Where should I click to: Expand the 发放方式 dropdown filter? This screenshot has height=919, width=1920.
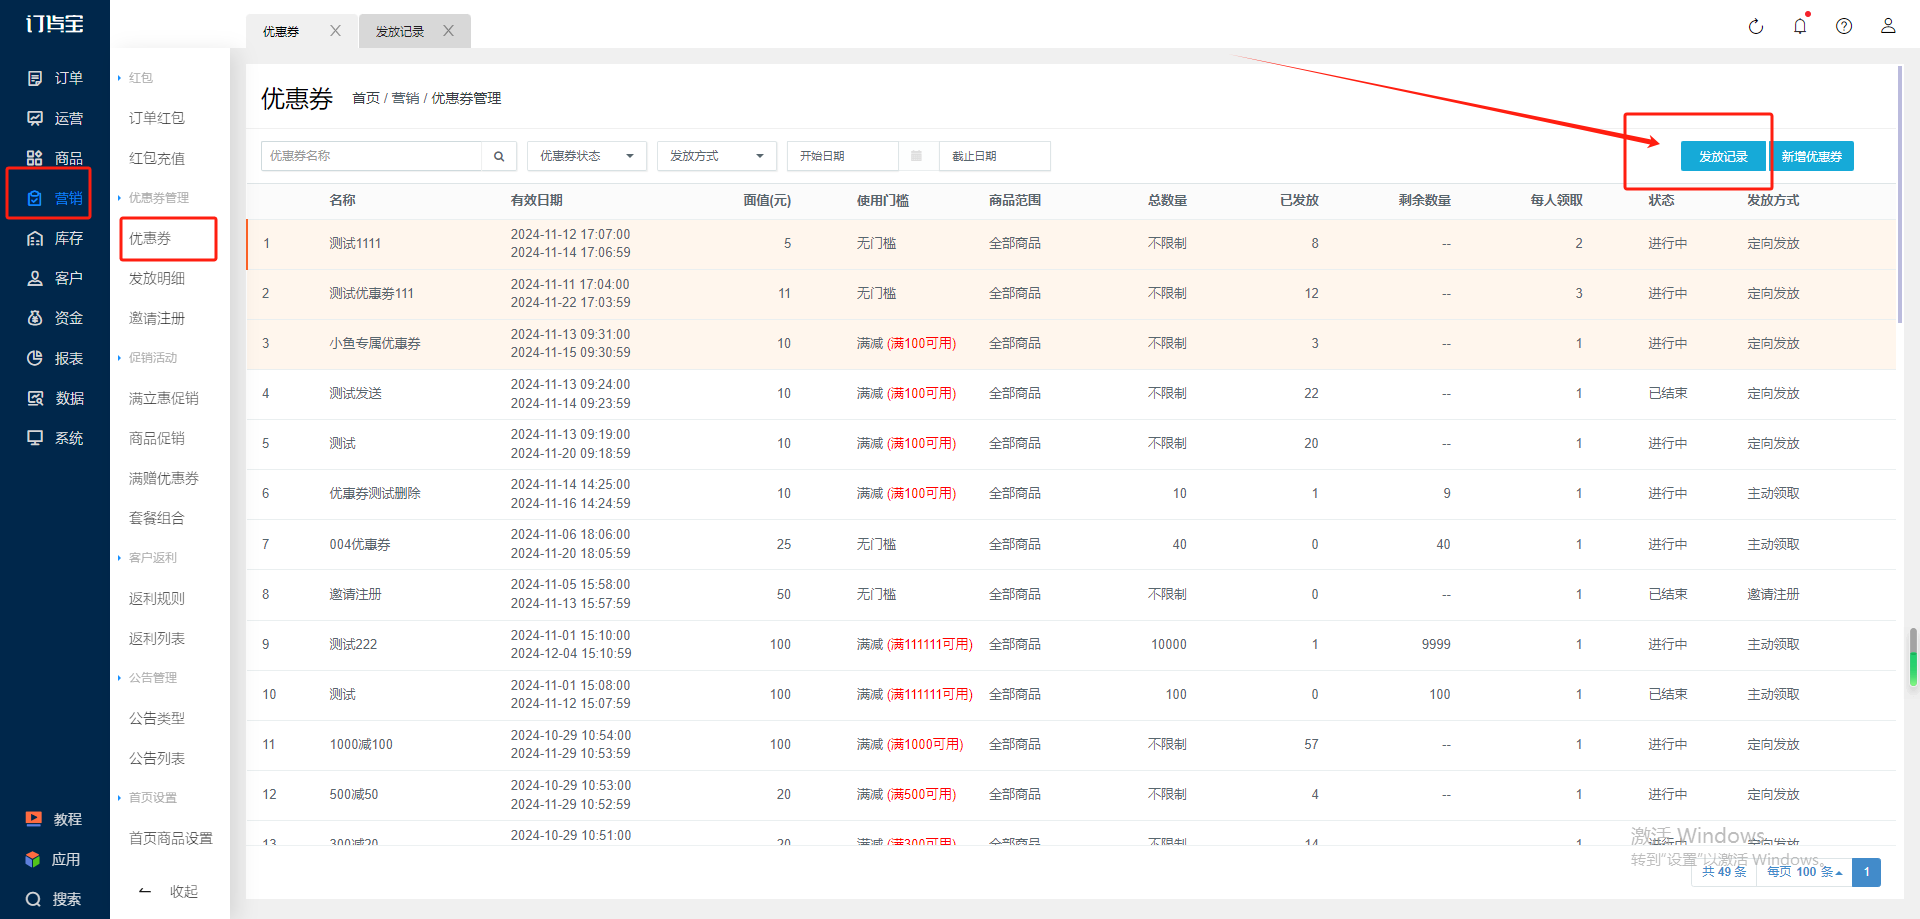click(716, 156)
